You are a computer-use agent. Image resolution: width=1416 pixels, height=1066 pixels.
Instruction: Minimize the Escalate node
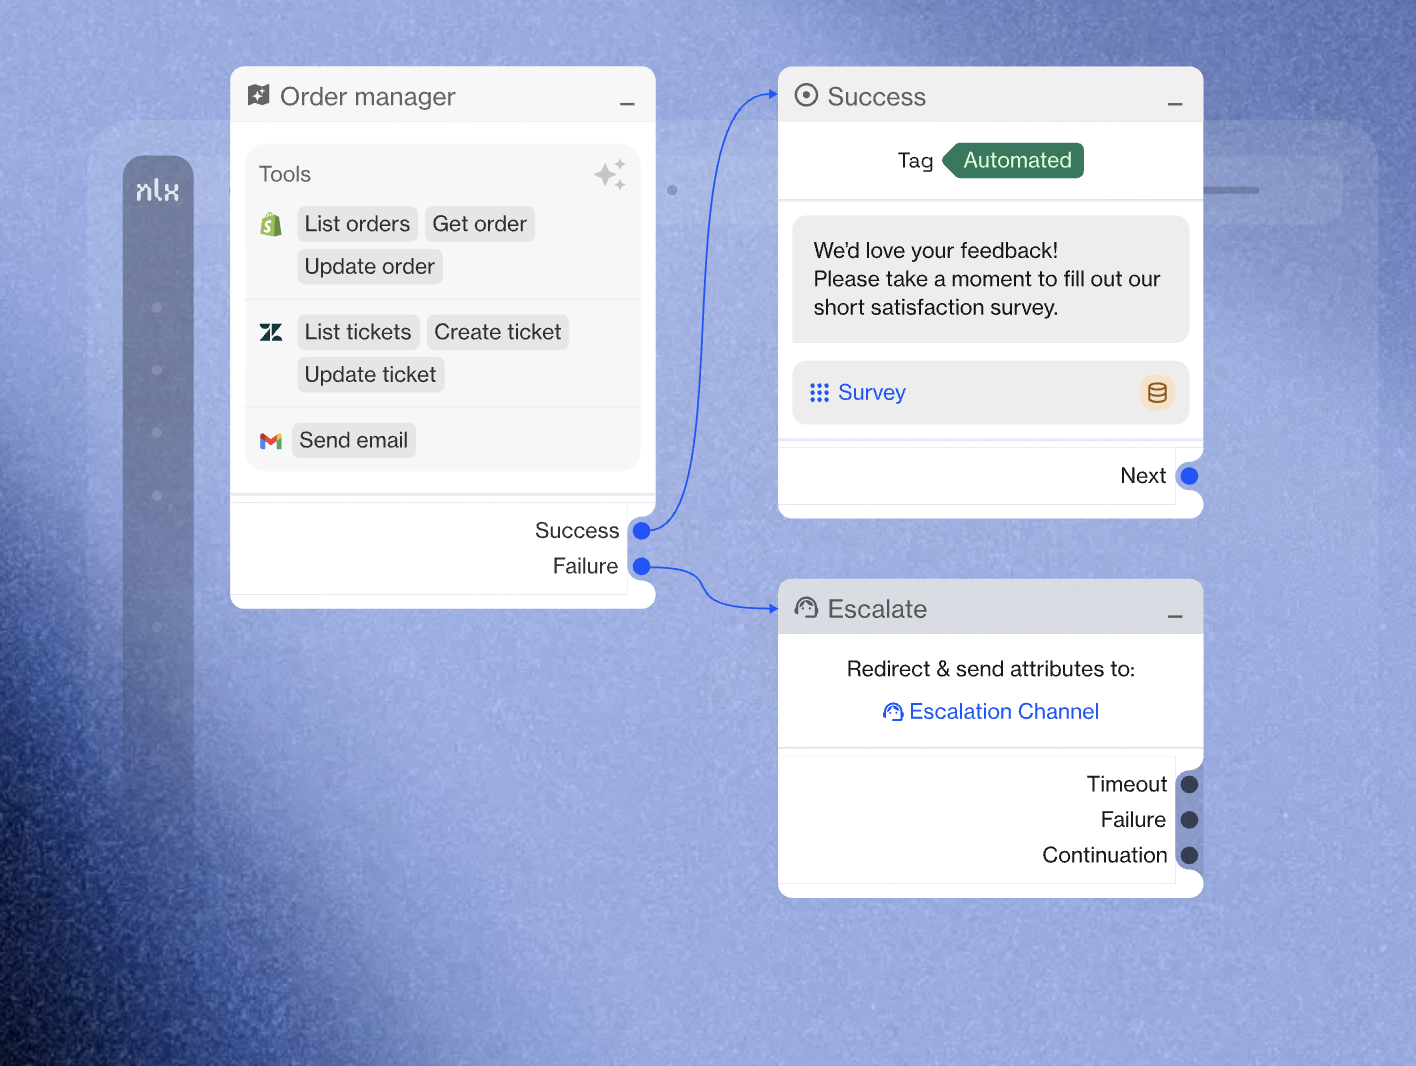point(1175,616)
